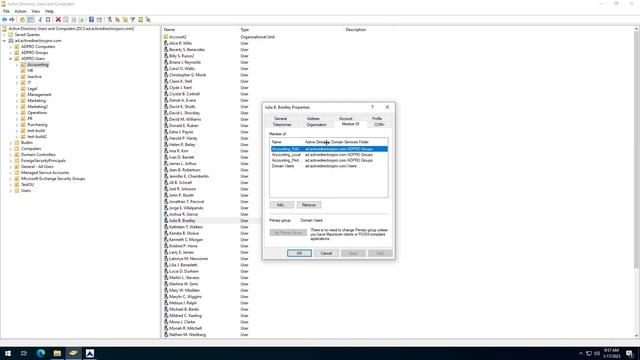Select the Legal OU in tree
640x360 pixels.
(32, 89)
